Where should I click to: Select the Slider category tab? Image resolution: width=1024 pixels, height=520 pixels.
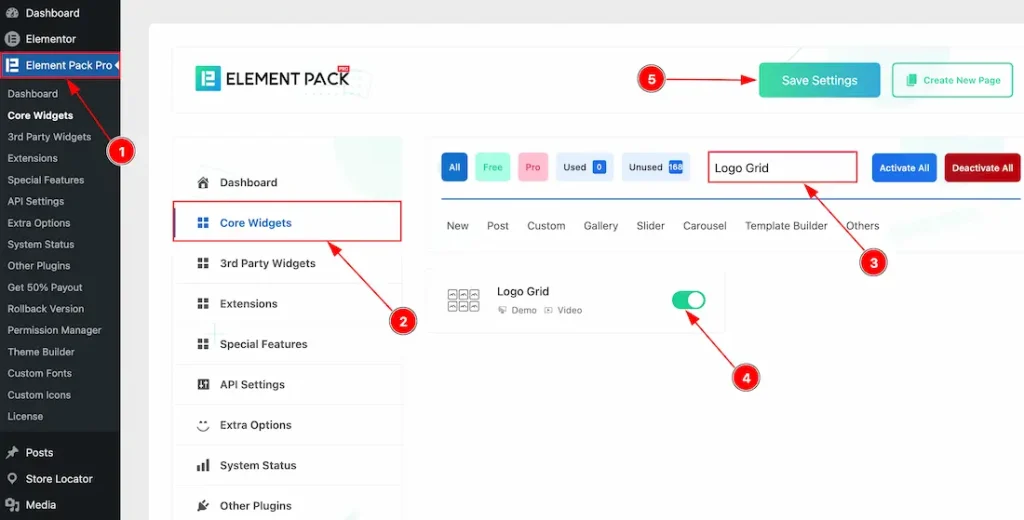point(650,225)
